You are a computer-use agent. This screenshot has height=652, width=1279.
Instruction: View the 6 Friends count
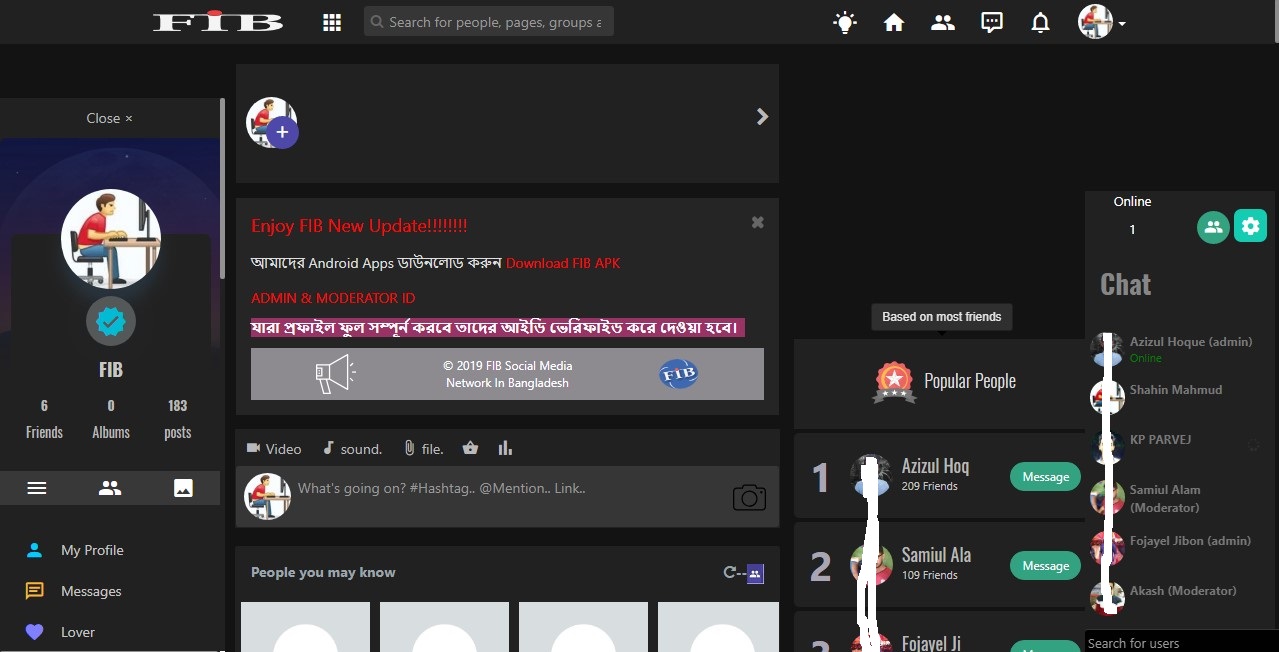tap(44, 419)
